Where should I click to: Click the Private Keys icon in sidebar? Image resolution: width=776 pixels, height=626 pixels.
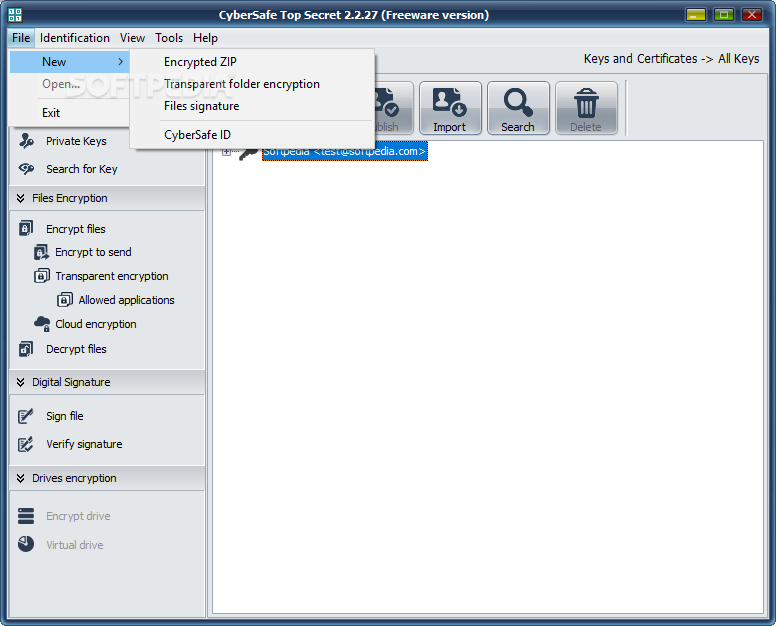(x=26, y=141)
